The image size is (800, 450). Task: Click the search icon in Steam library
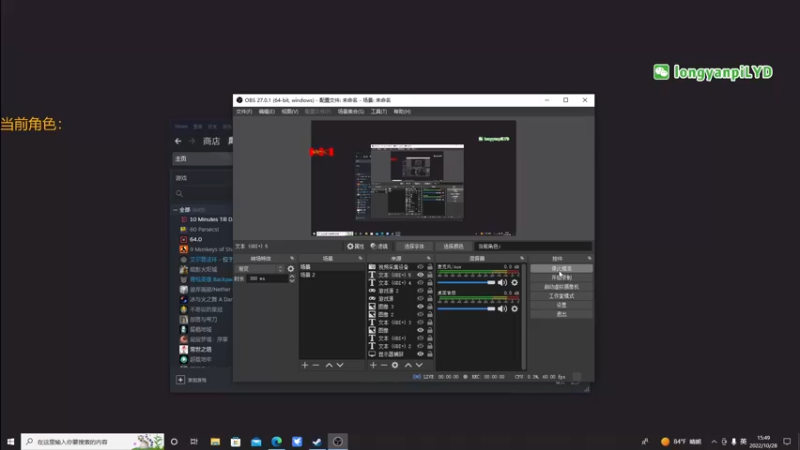(179, 194)
